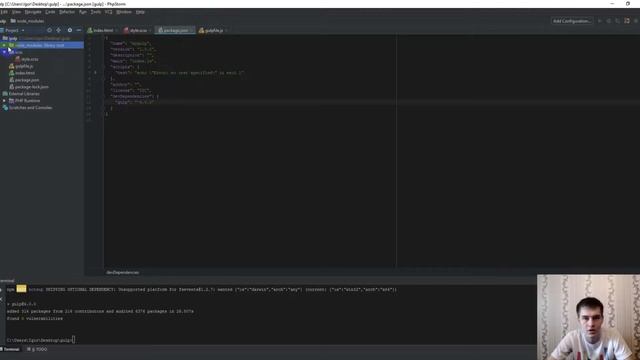
Task: Open the Run menu
Action: pyautogui.click(x=83, y=12)
